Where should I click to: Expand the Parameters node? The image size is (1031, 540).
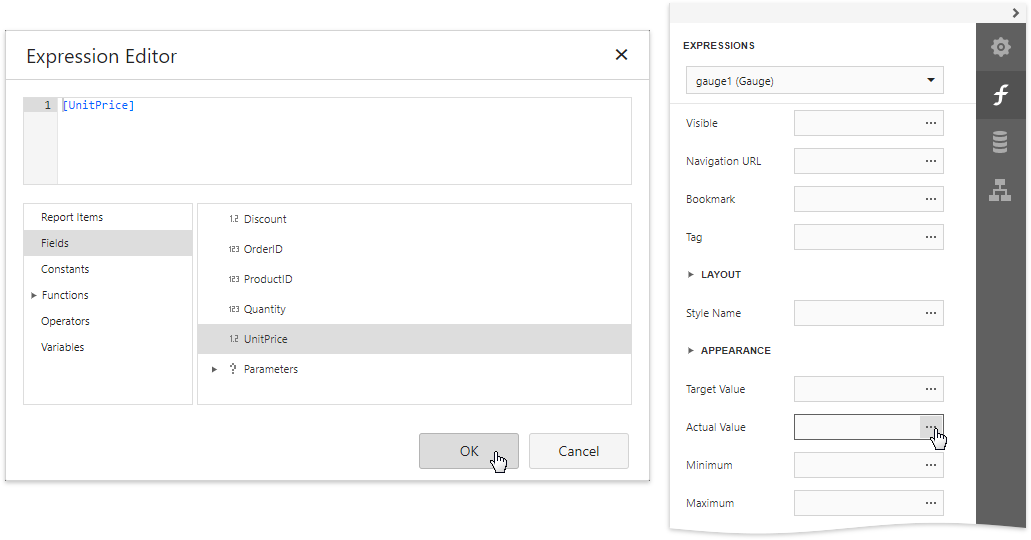pyautogui.click(x=214, y=369)
